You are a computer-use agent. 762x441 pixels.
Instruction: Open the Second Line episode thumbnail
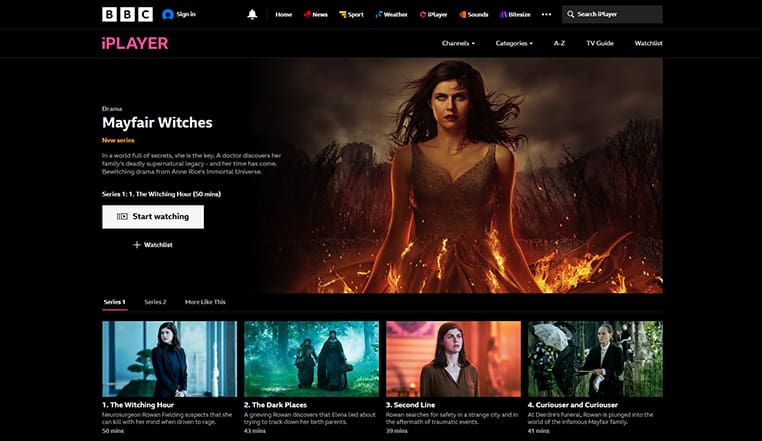click(x=453, y=359)
